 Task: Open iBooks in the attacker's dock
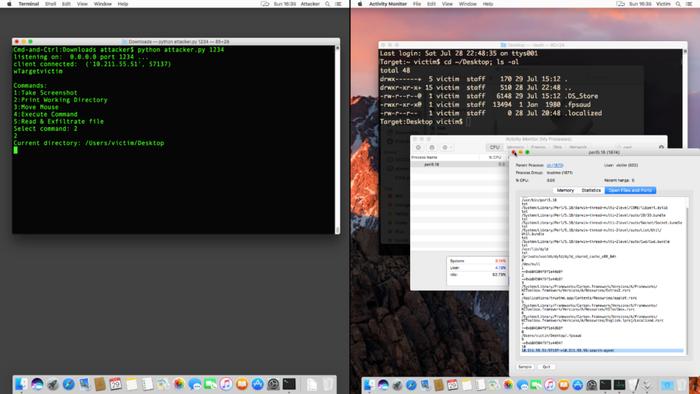(x=242, y=384)
